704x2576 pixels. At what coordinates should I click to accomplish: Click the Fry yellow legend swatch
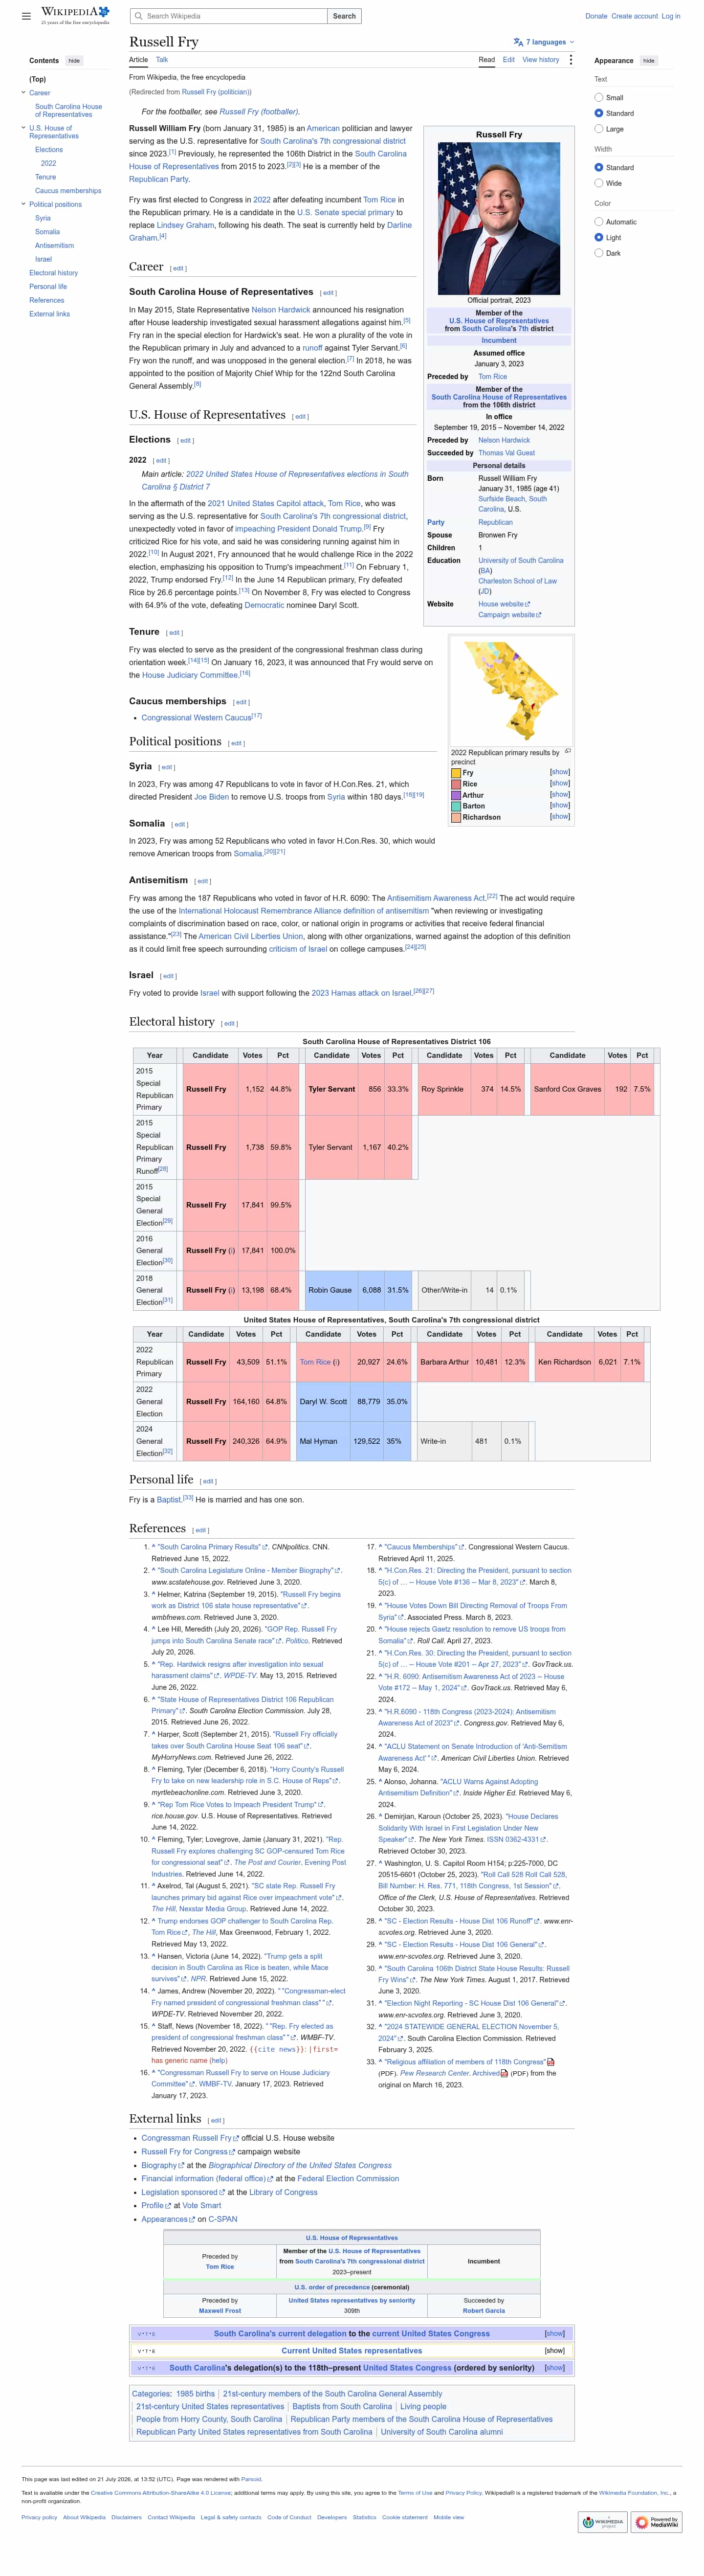pos(456,773)
